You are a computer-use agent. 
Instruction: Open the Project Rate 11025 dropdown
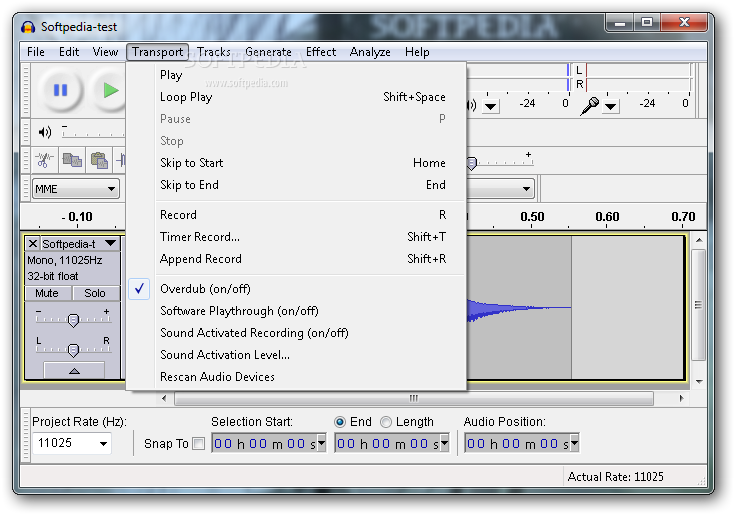pyautogui.click(x=72, y=443)
